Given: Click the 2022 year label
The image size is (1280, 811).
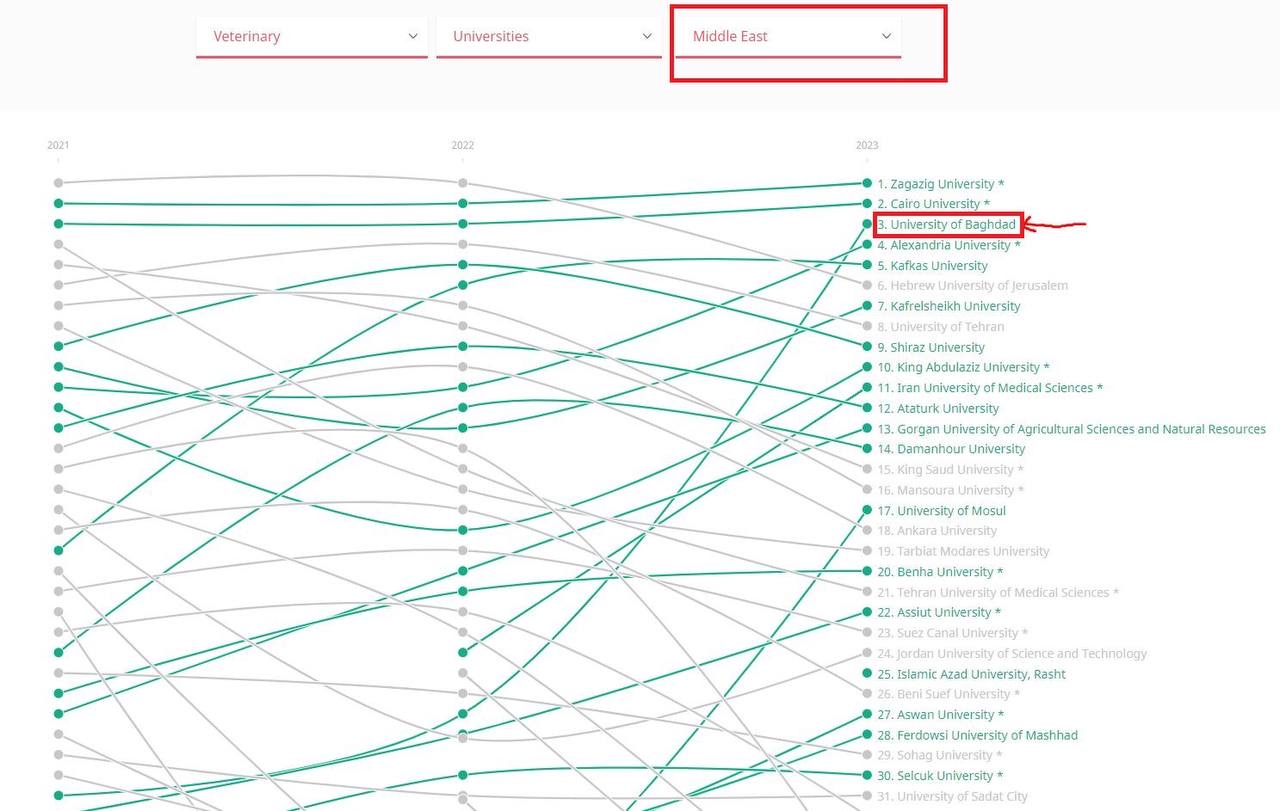Looking at the screenshot, I should click(463, 146).
